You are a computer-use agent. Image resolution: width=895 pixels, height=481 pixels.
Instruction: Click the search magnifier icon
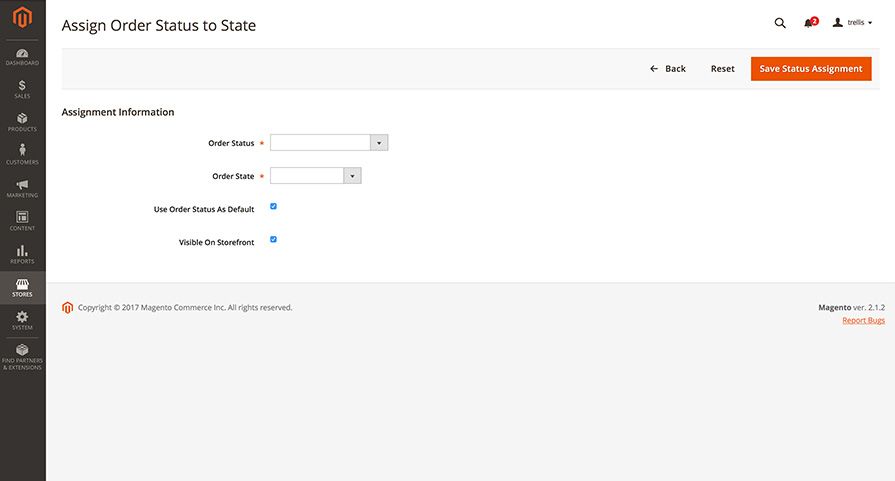pyautogui.click(x=780, y=23)
